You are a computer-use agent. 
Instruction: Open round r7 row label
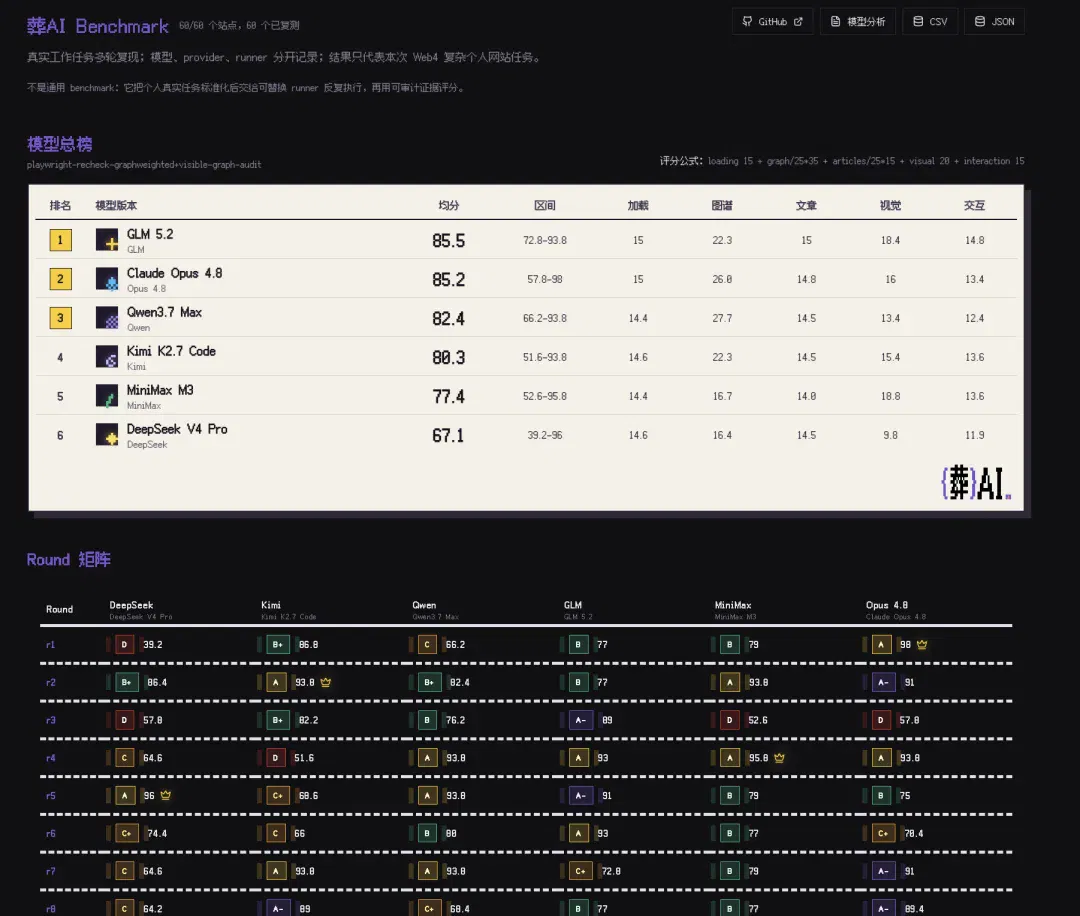coord(50,871)
